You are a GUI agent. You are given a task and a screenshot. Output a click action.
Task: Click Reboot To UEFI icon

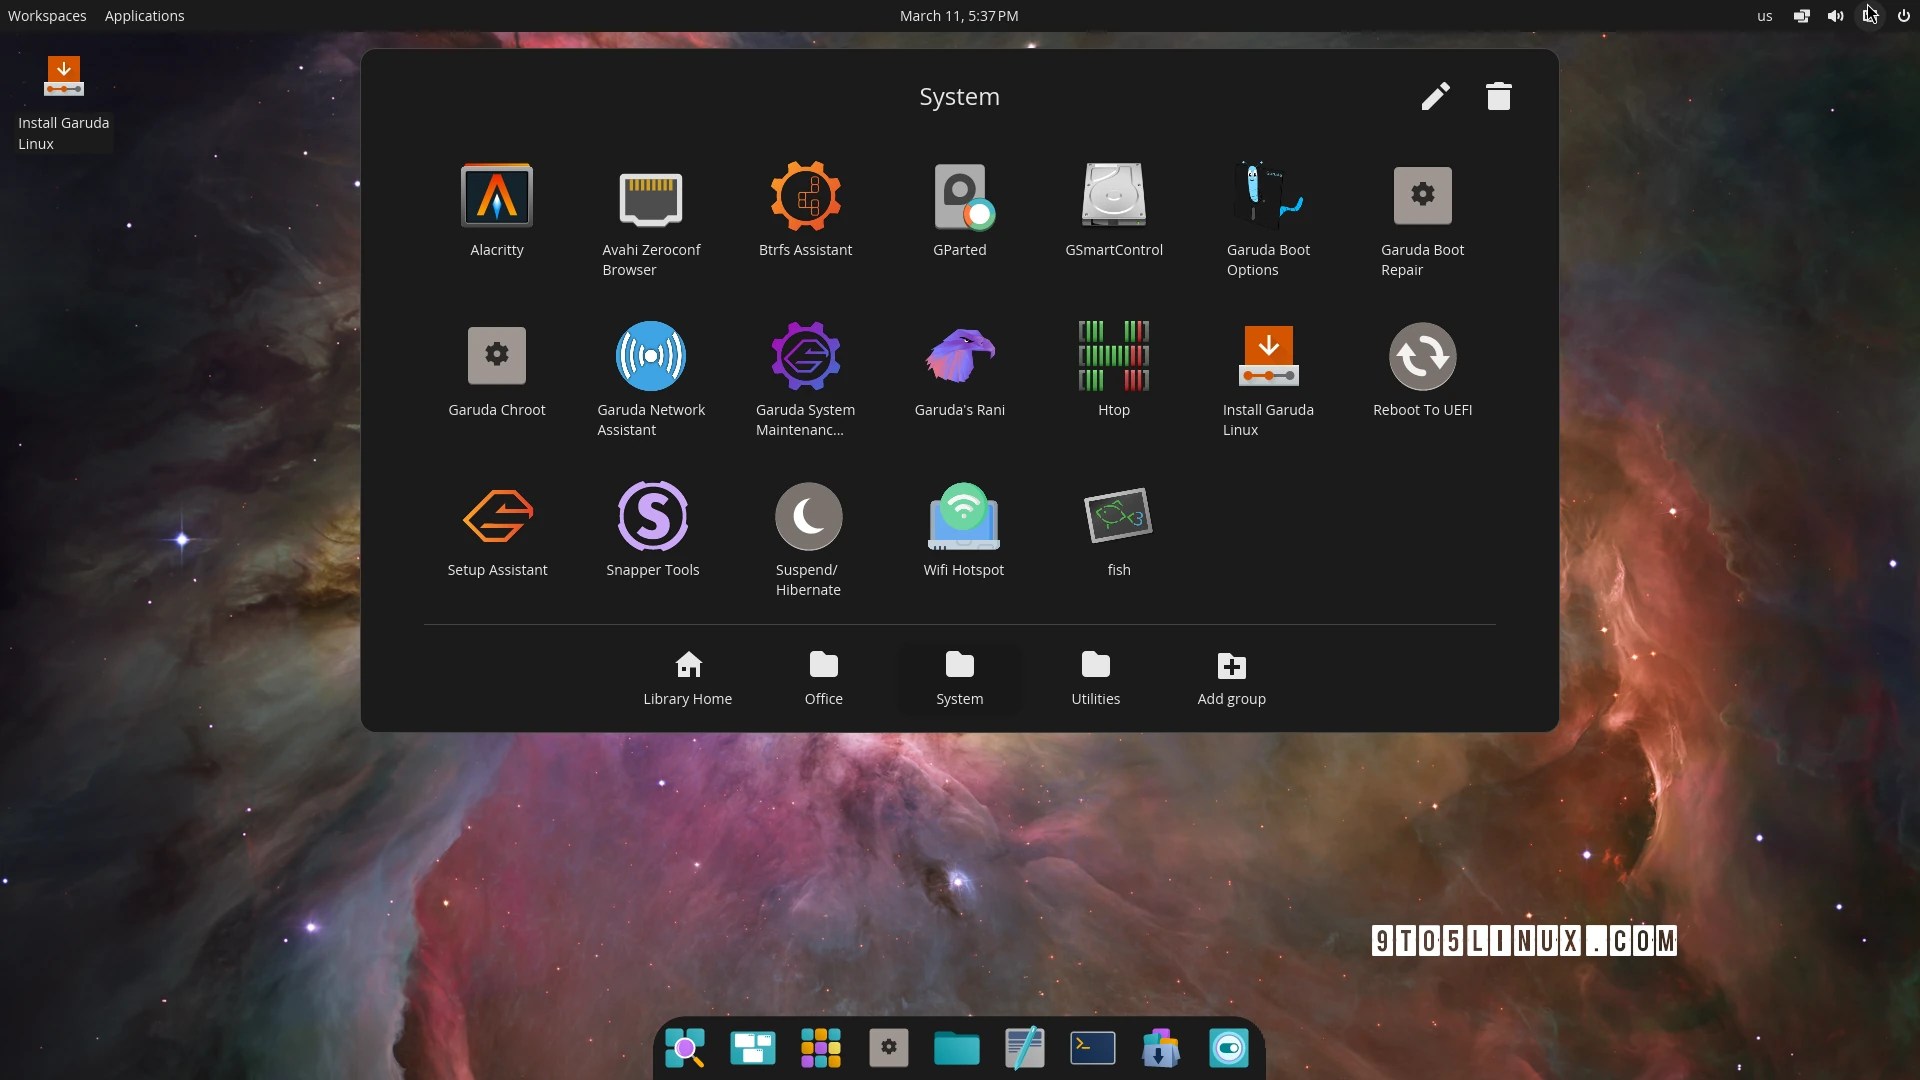click(x=1422, y=357)
